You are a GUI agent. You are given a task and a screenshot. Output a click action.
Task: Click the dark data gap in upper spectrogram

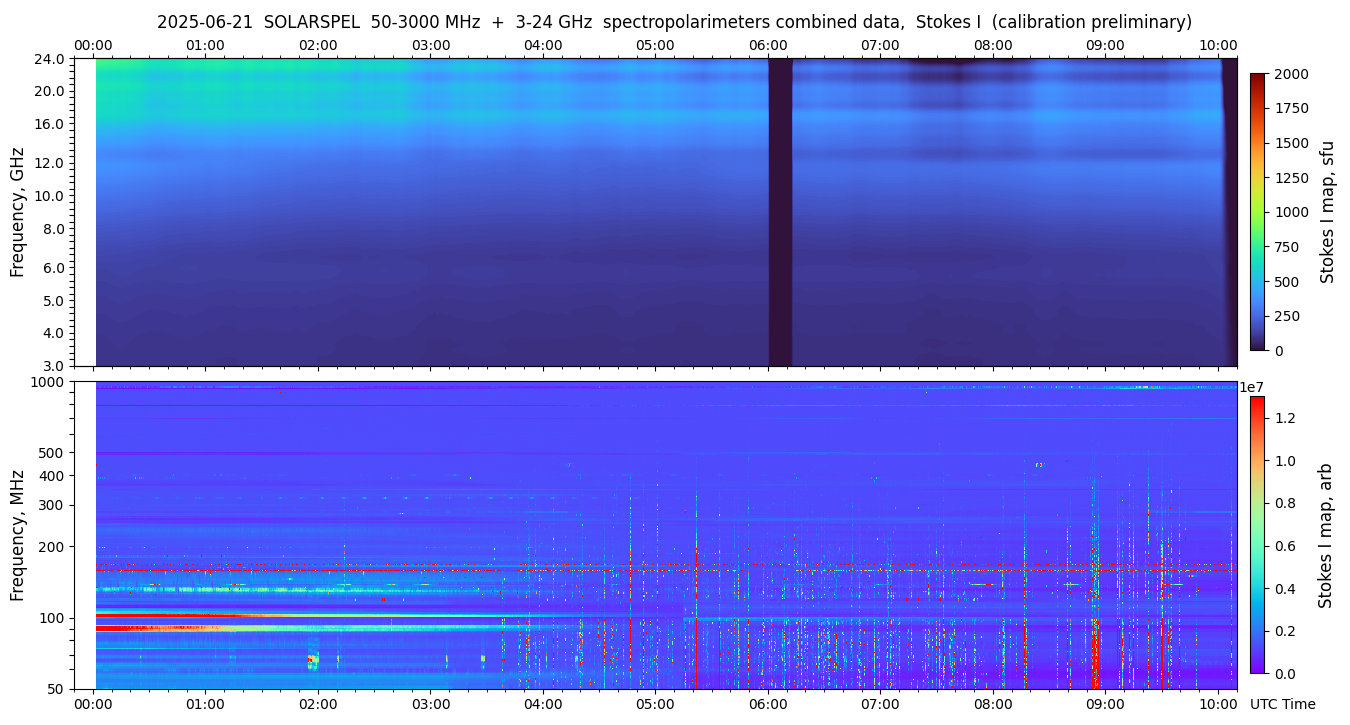(x=780, y=212)
